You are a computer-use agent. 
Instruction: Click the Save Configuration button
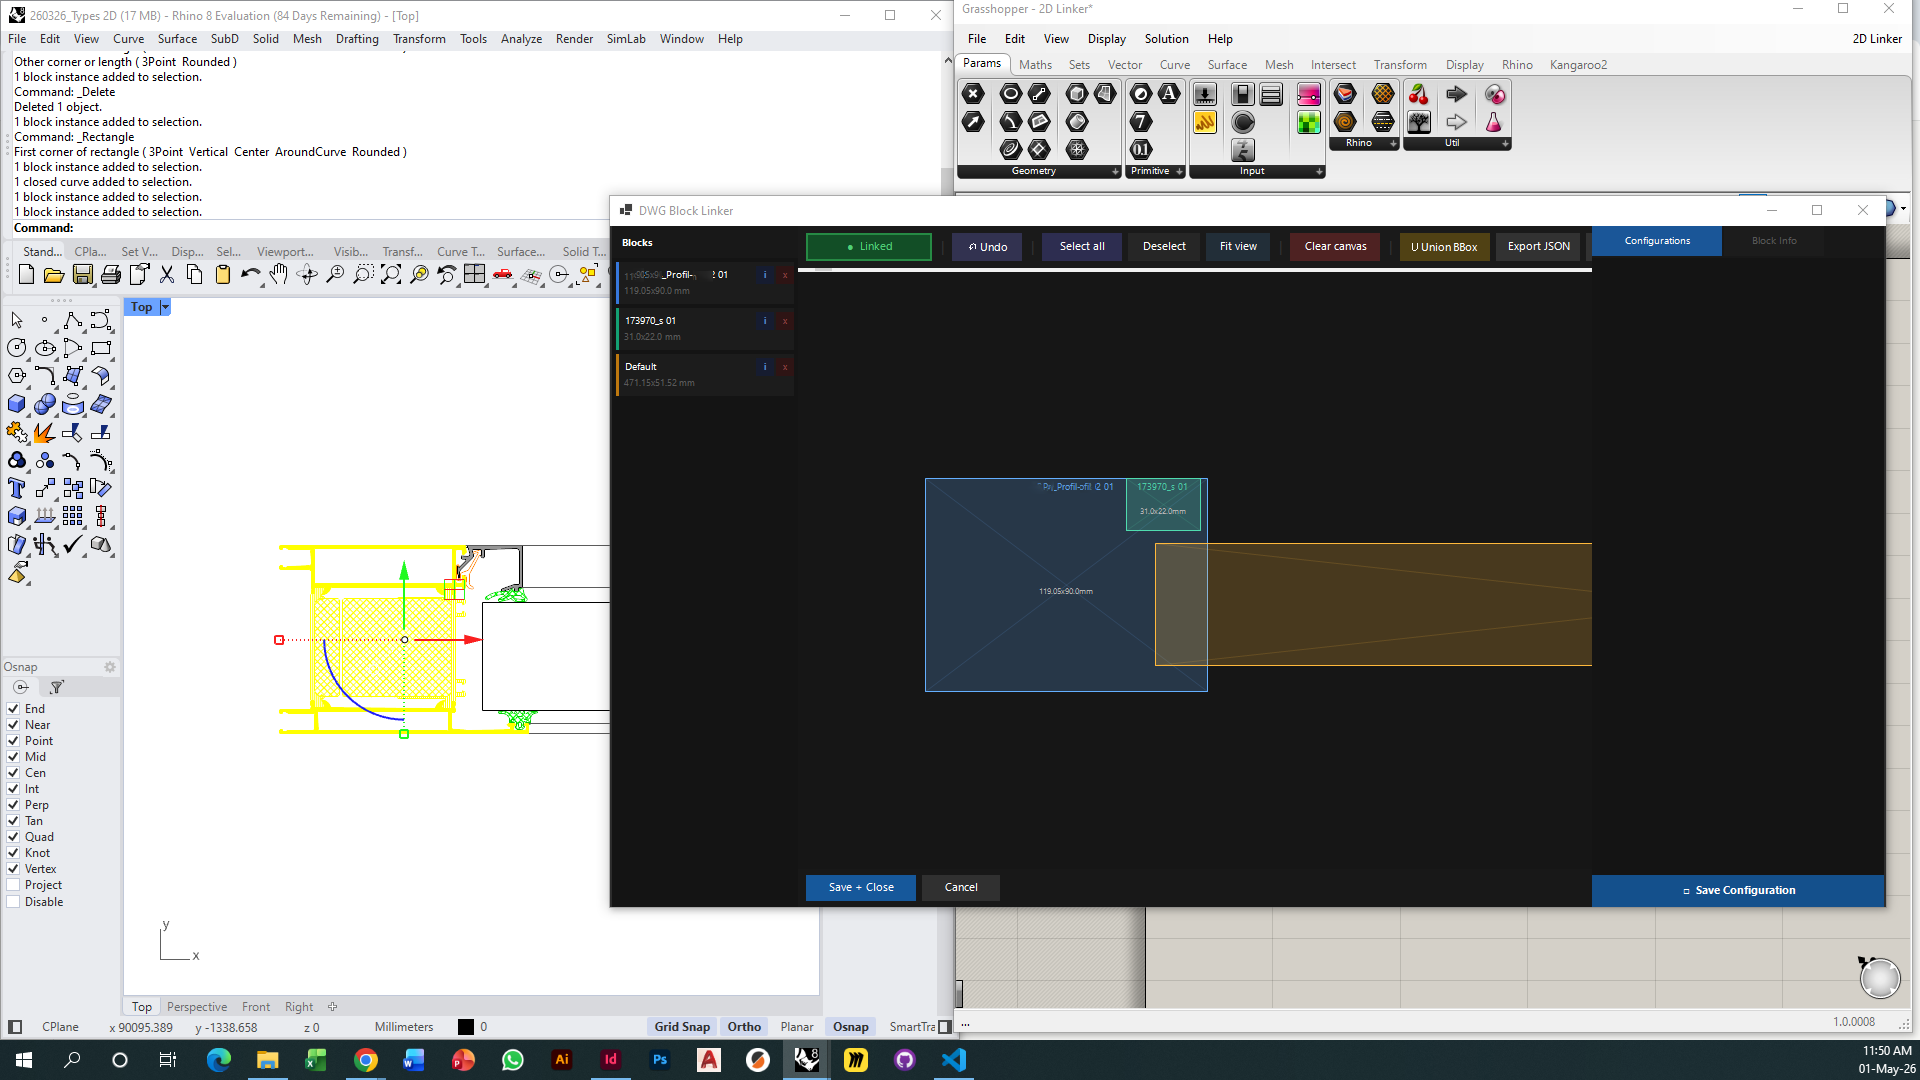[1738, 890]
